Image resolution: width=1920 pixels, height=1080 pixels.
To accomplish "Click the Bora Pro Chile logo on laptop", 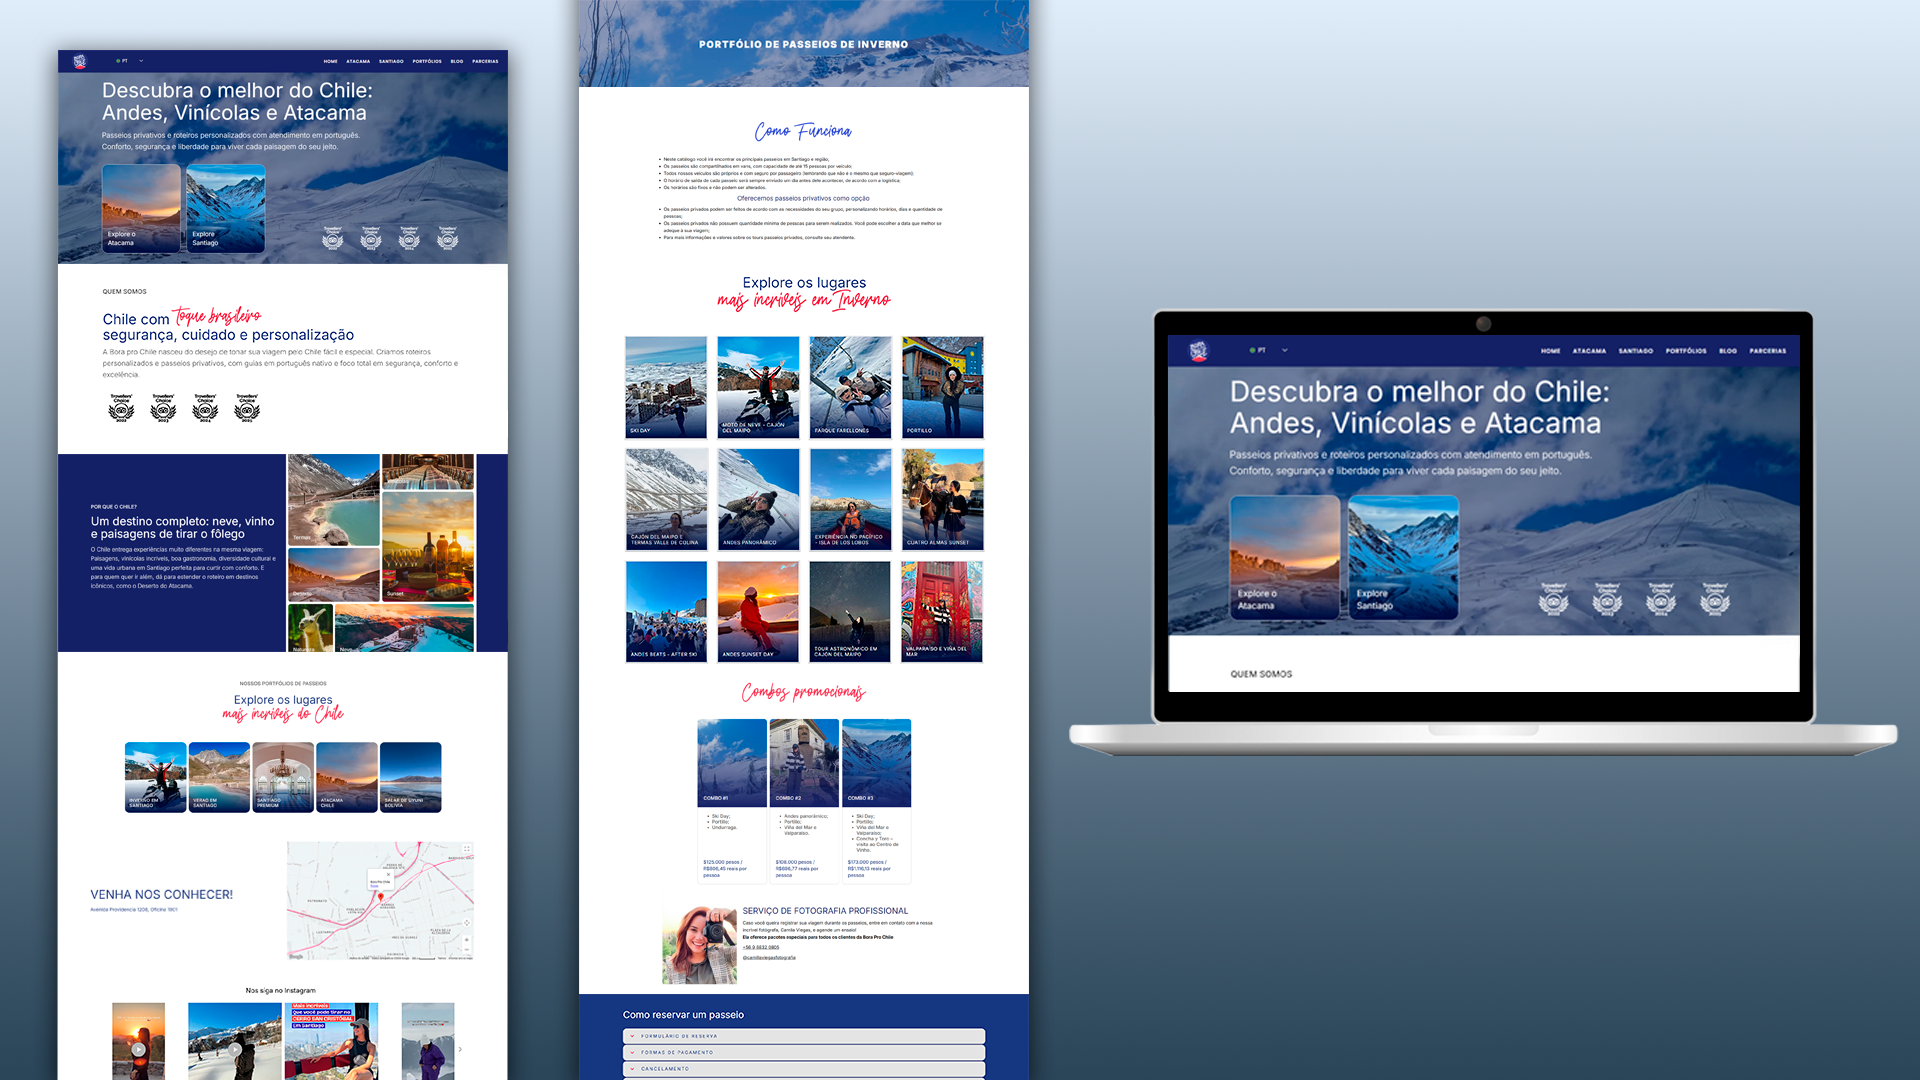I will coord(1198,351).
